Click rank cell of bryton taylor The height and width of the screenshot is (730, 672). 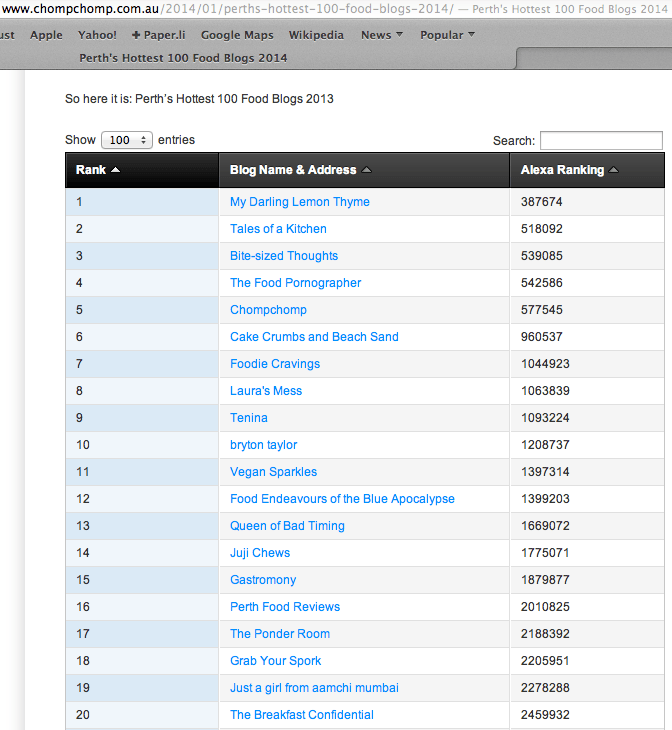point(142,445)
